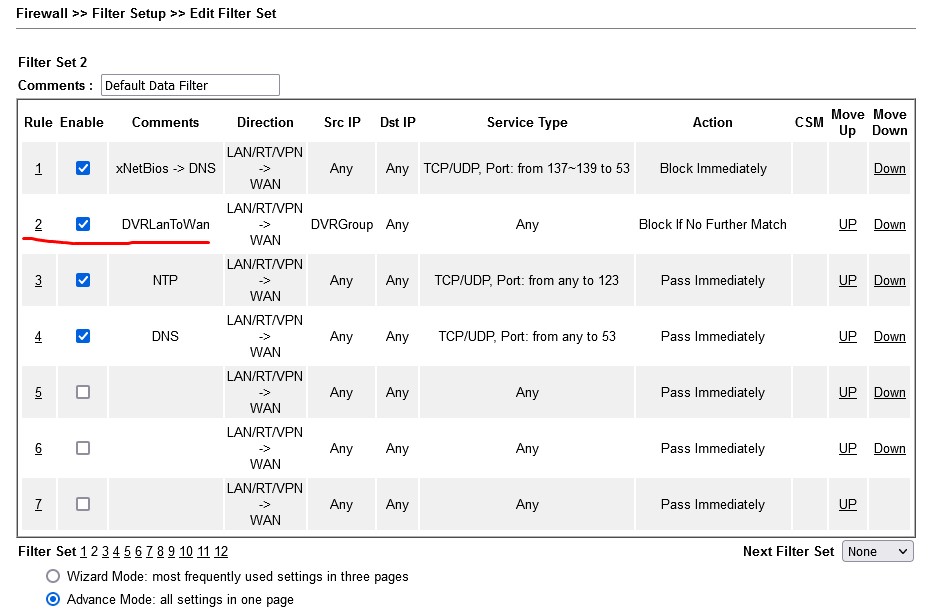Image resolution: width=933 pixels, height=615 pixels.
Task: Disable the DVRLanToWan rule checkbox
Action: pos(83,224)
